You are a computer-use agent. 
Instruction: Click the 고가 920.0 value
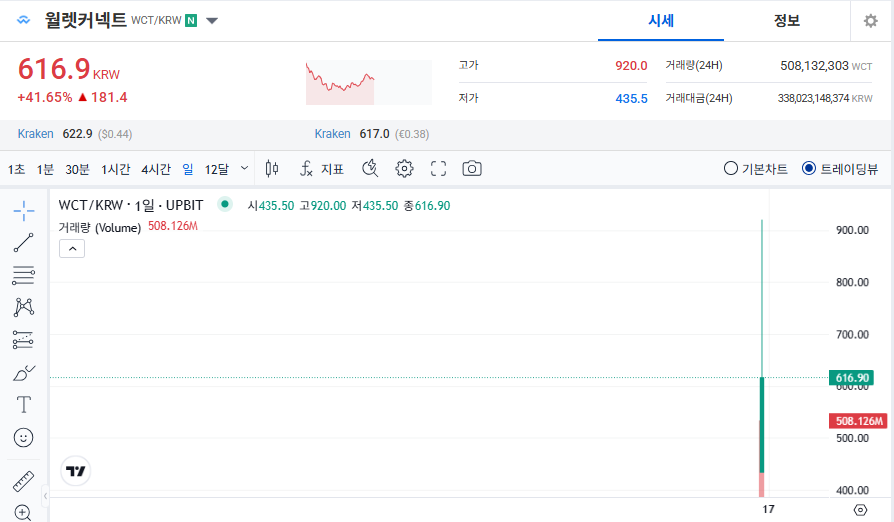[631, 66]
